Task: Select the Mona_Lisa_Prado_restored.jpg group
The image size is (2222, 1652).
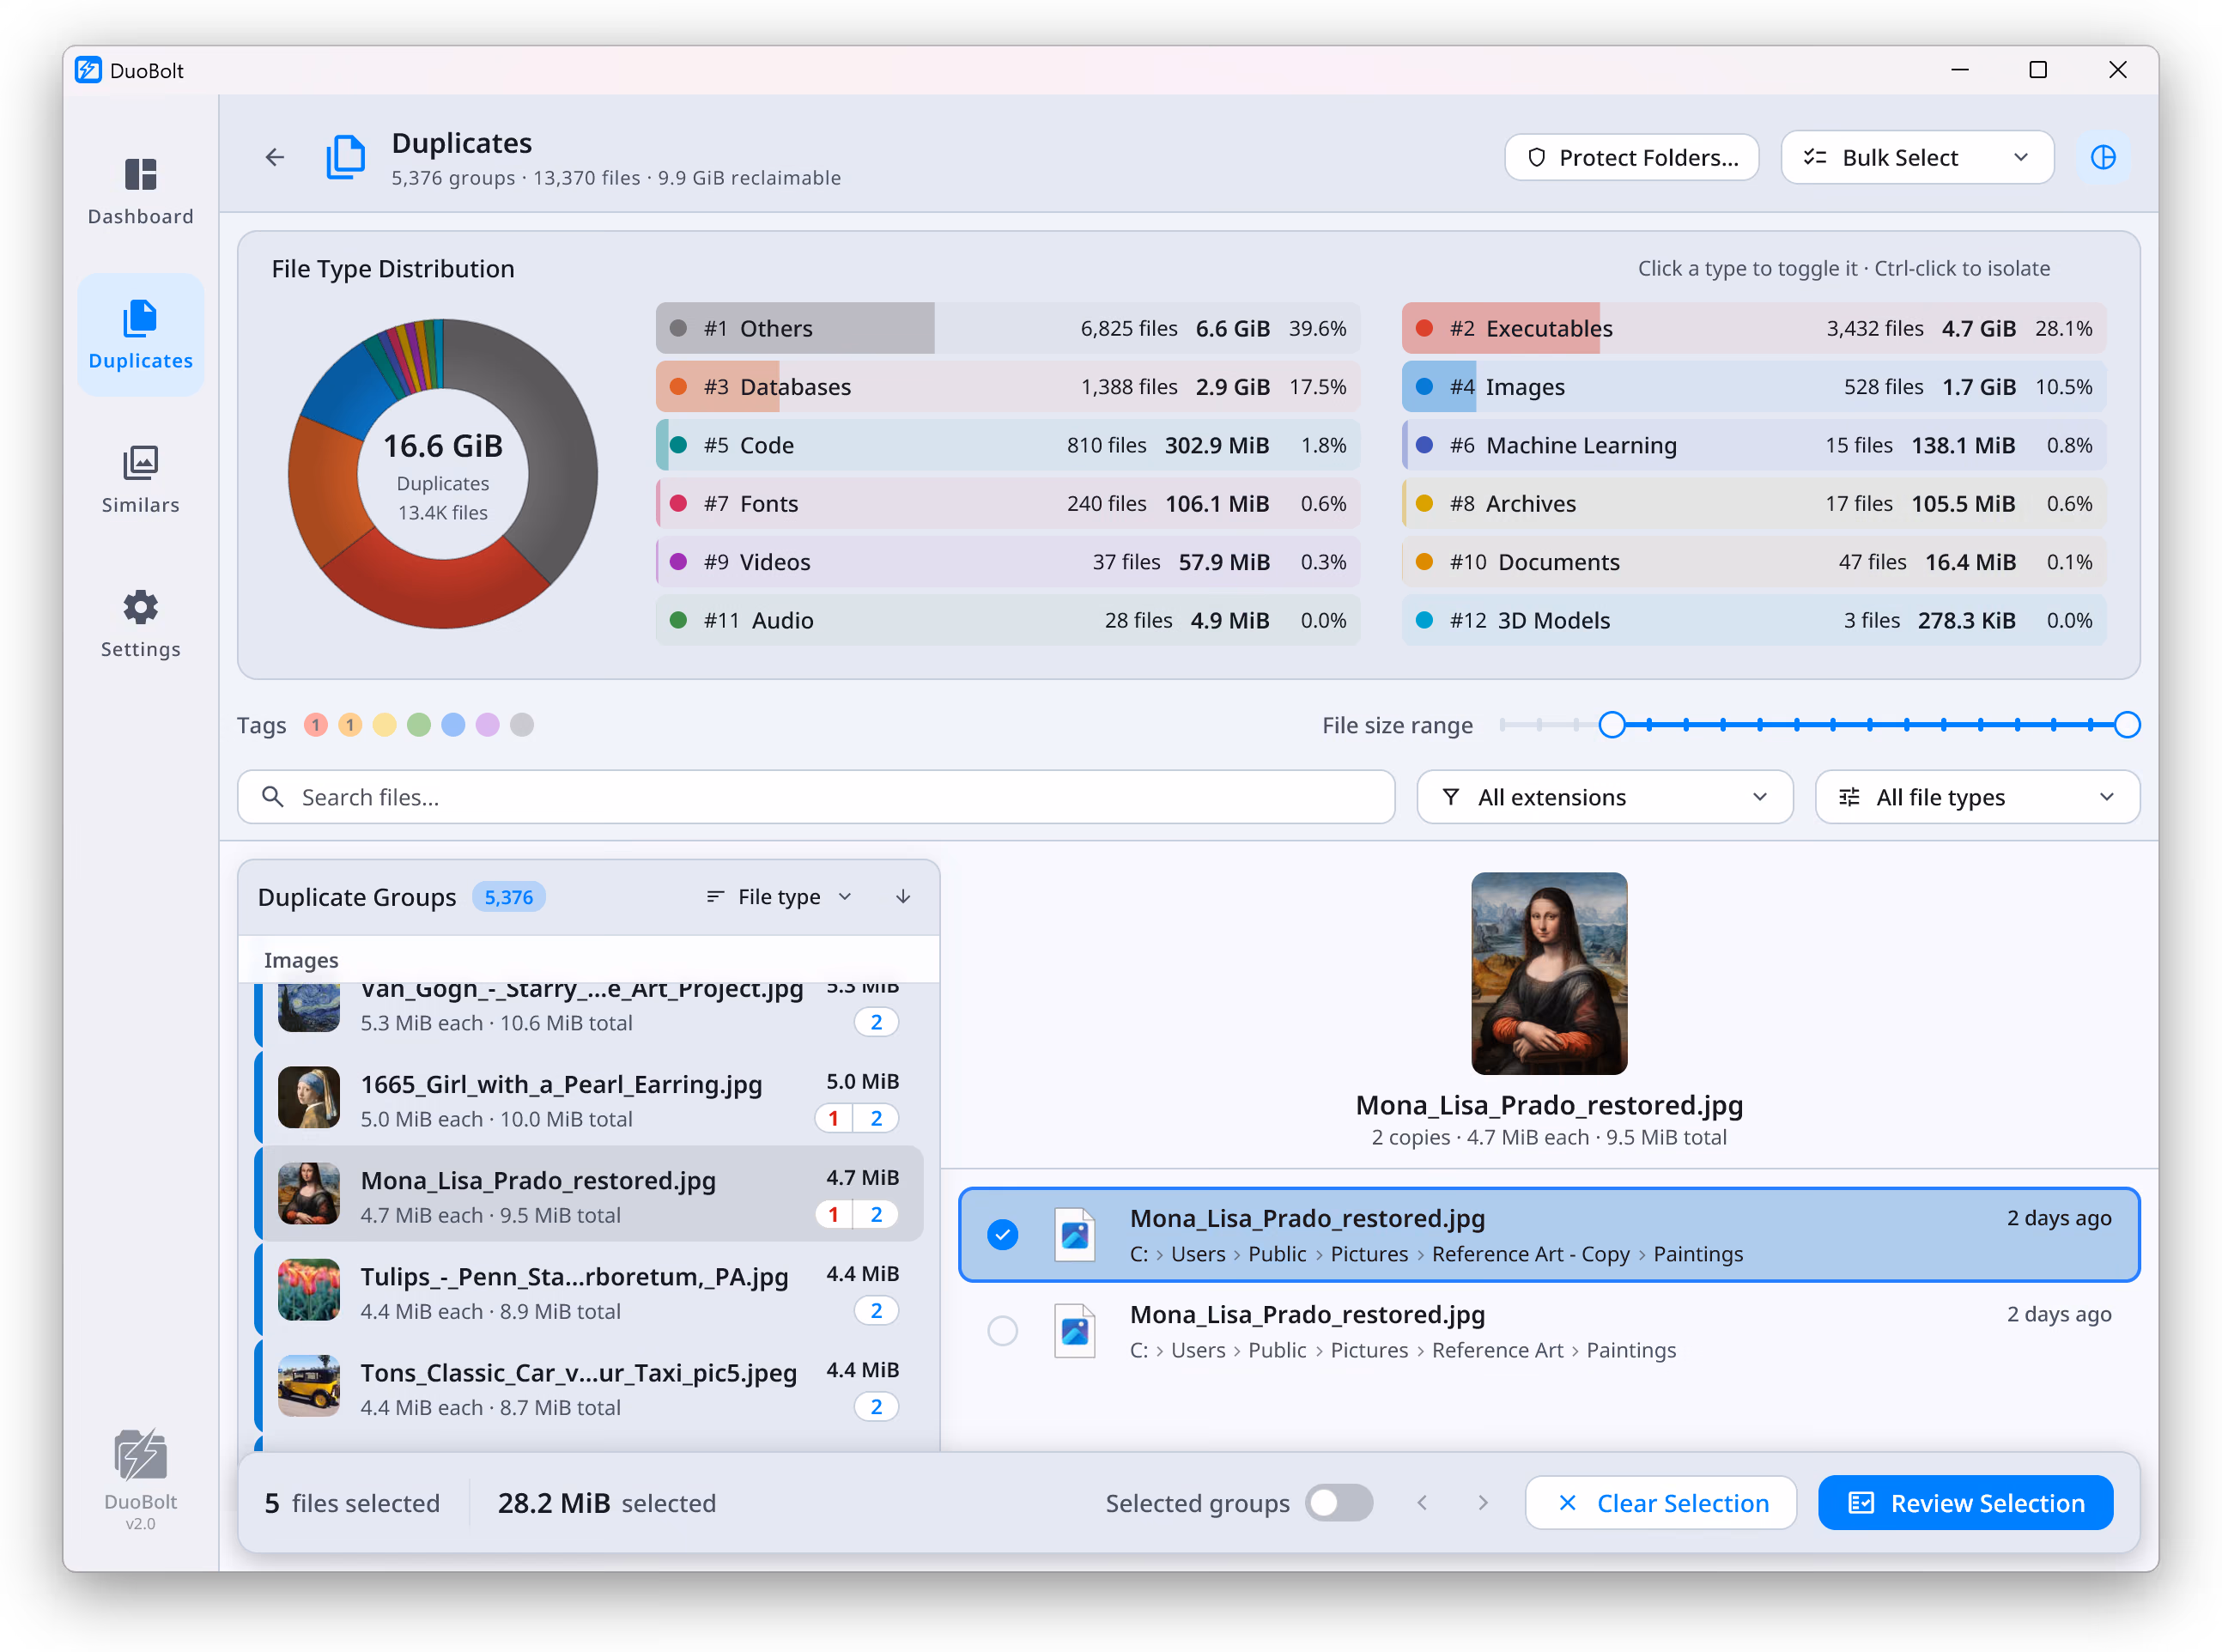Action: pyautogui.click(x=588, y=1194)
